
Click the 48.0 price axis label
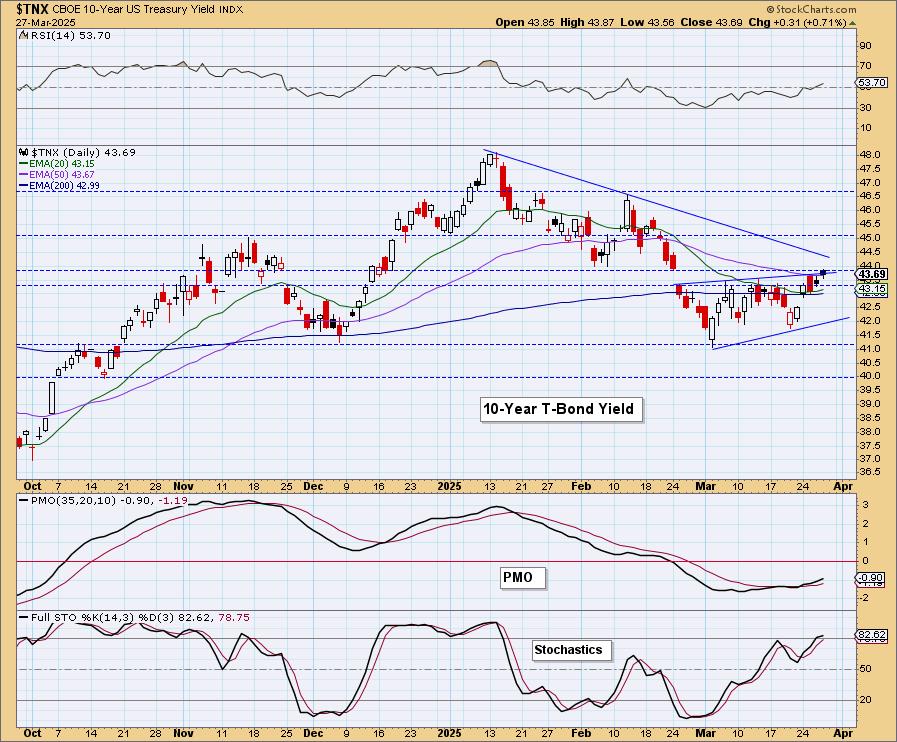(870, 155)
